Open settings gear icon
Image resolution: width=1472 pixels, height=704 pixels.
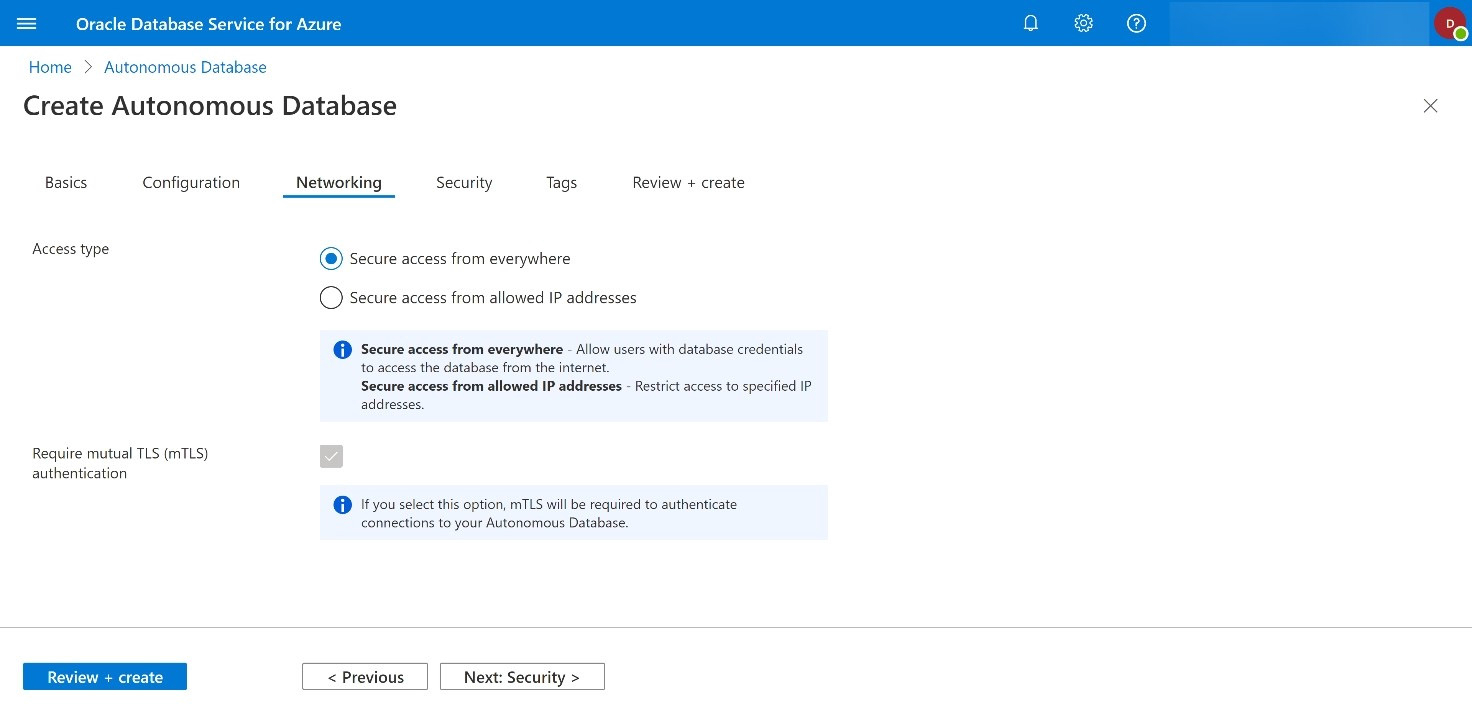(x=1084, y=23)
